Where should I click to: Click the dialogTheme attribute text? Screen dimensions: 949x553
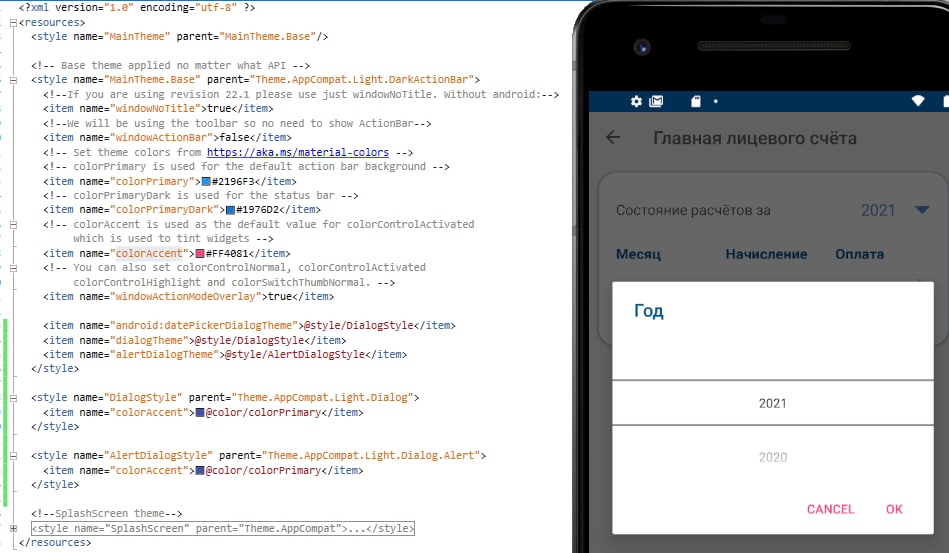151,340
